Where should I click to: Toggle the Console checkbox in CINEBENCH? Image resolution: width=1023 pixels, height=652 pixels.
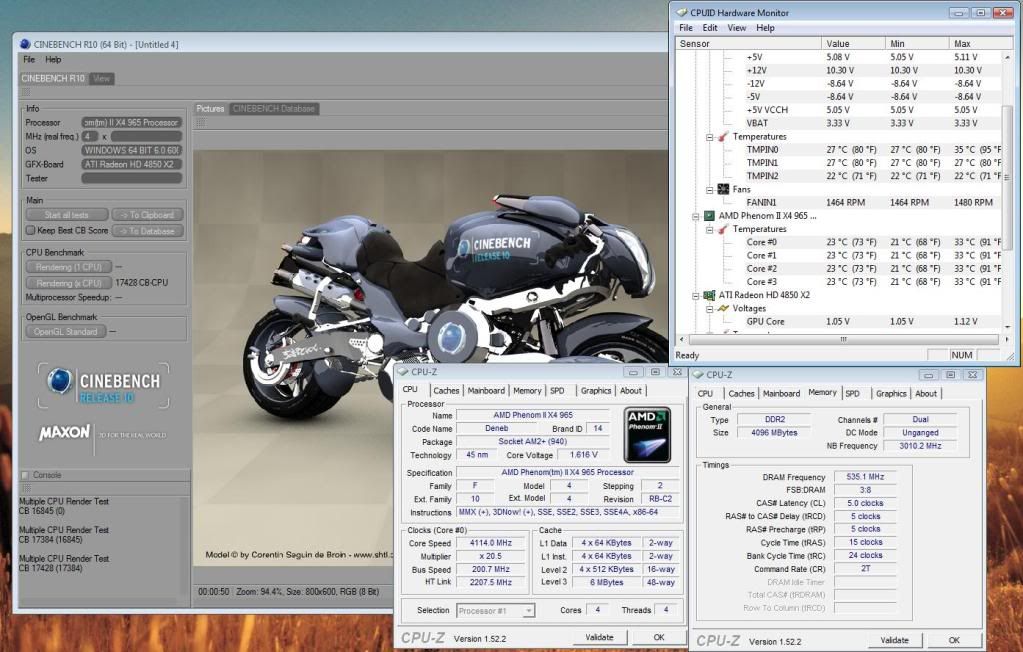(x=25, y=475)
